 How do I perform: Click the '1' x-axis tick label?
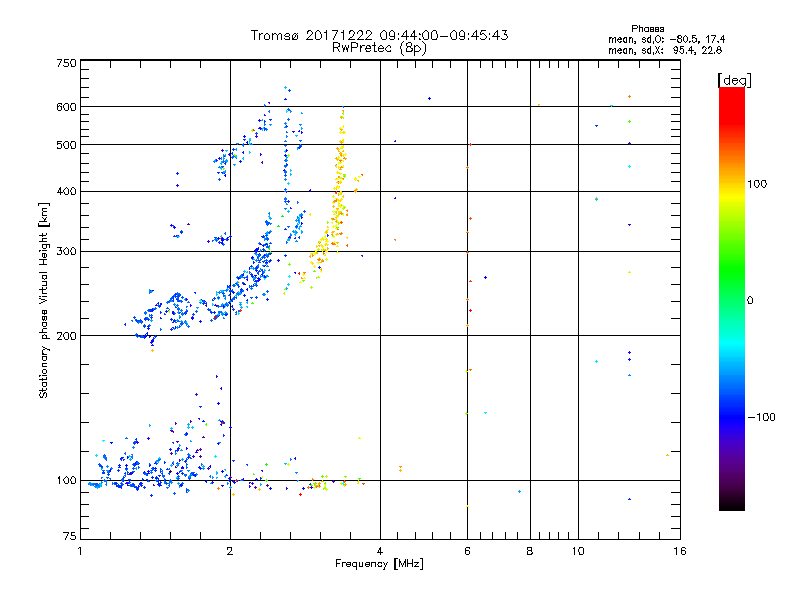click(x=80, y=551)
